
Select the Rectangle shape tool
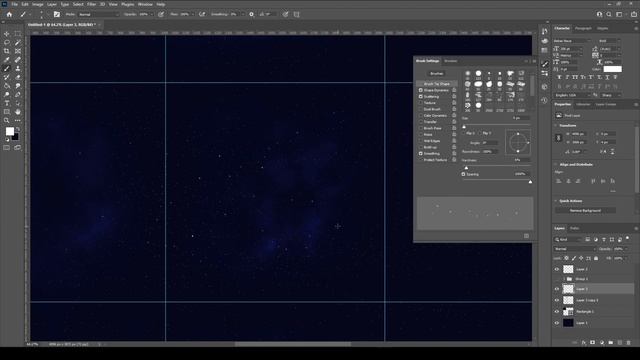7,112
